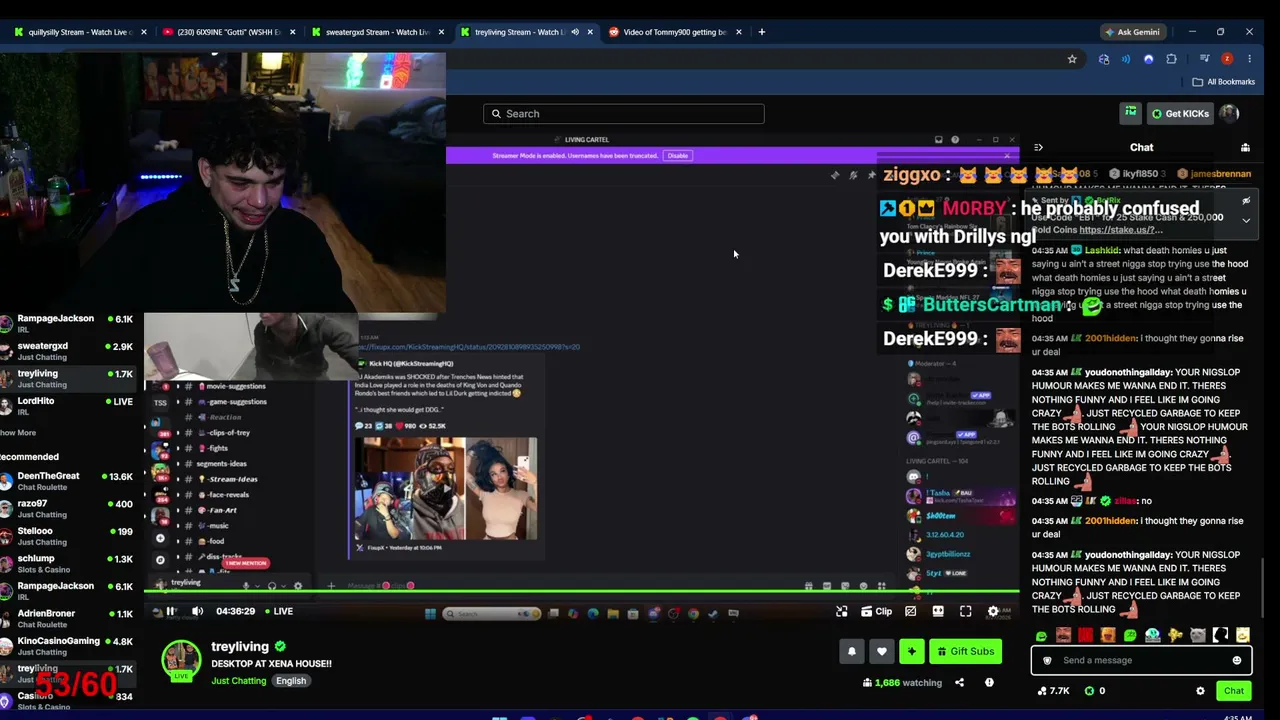Click the English language tag

(x=291, y=681)
